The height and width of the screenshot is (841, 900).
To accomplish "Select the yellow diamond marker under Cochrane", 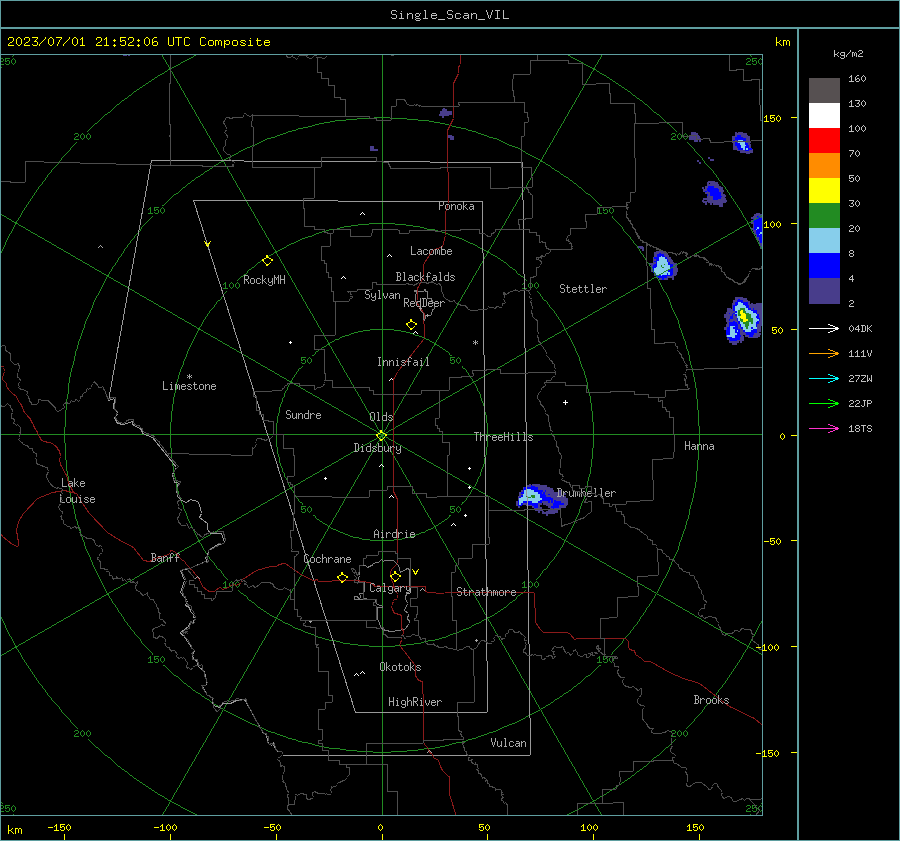I will coord(342,578).
